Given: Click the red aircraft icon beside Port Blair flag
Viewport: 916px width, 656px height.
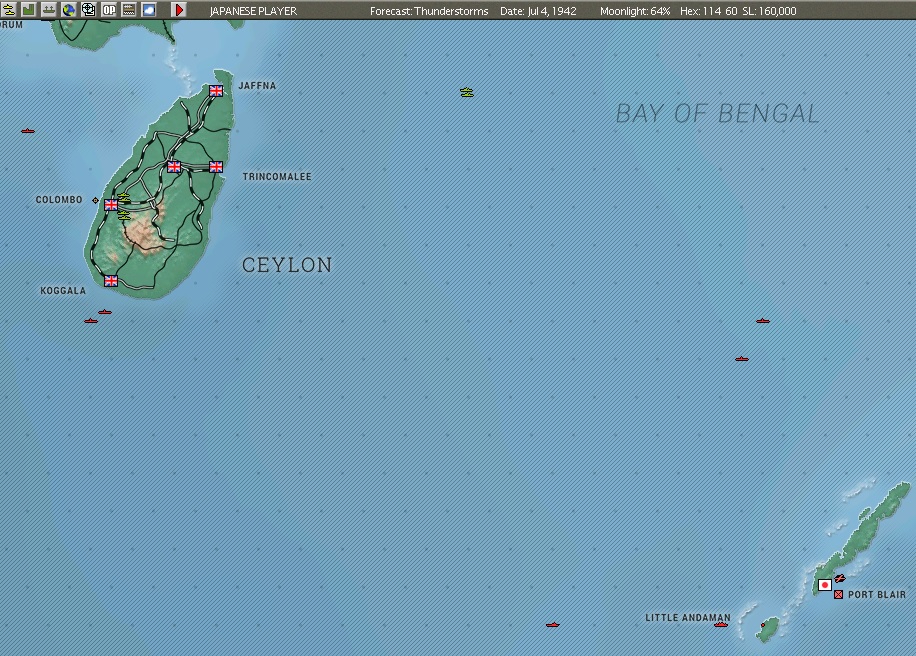Looking at the screenshot, I should click(839, 578).
